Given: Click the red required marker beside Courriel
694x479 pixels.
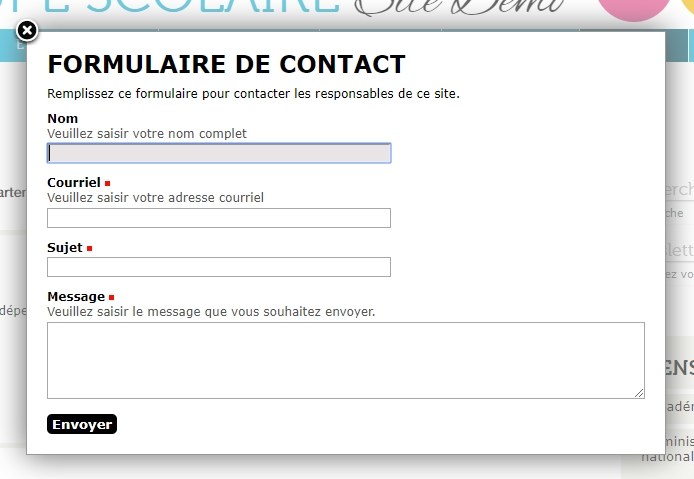Looking at the screenshot, I should (x=108, y=183).
